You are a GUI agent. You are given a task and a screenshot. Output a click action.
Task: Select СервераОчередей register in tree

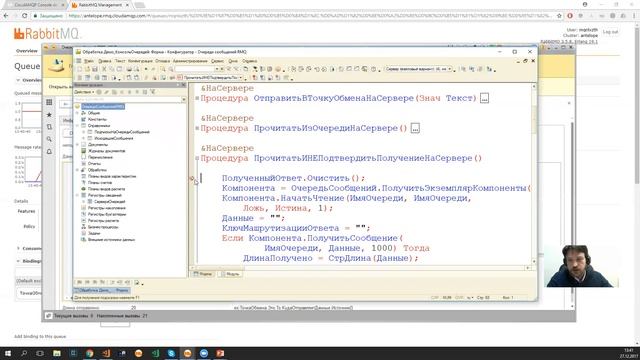point(109,202)
